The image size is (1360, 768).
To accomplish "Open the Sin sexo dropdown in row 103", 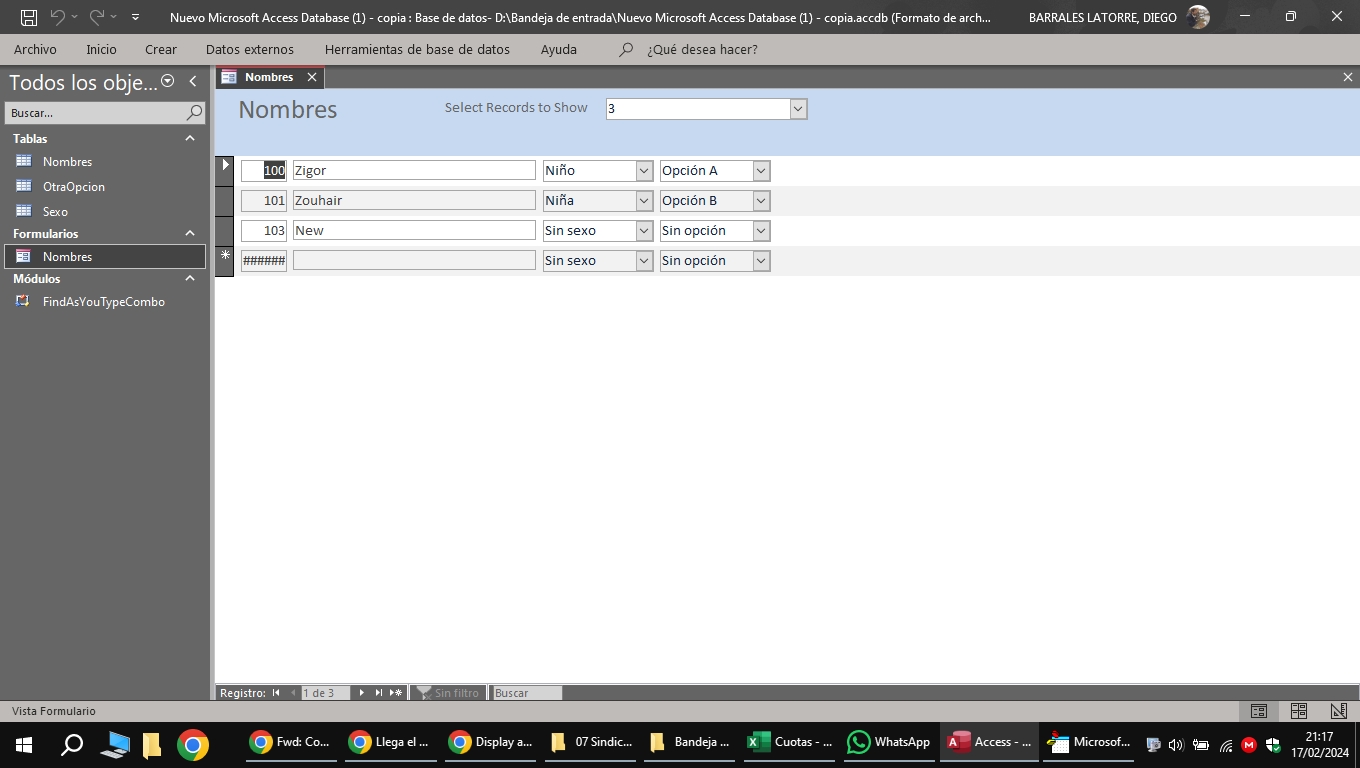I will tap(644, 231).
